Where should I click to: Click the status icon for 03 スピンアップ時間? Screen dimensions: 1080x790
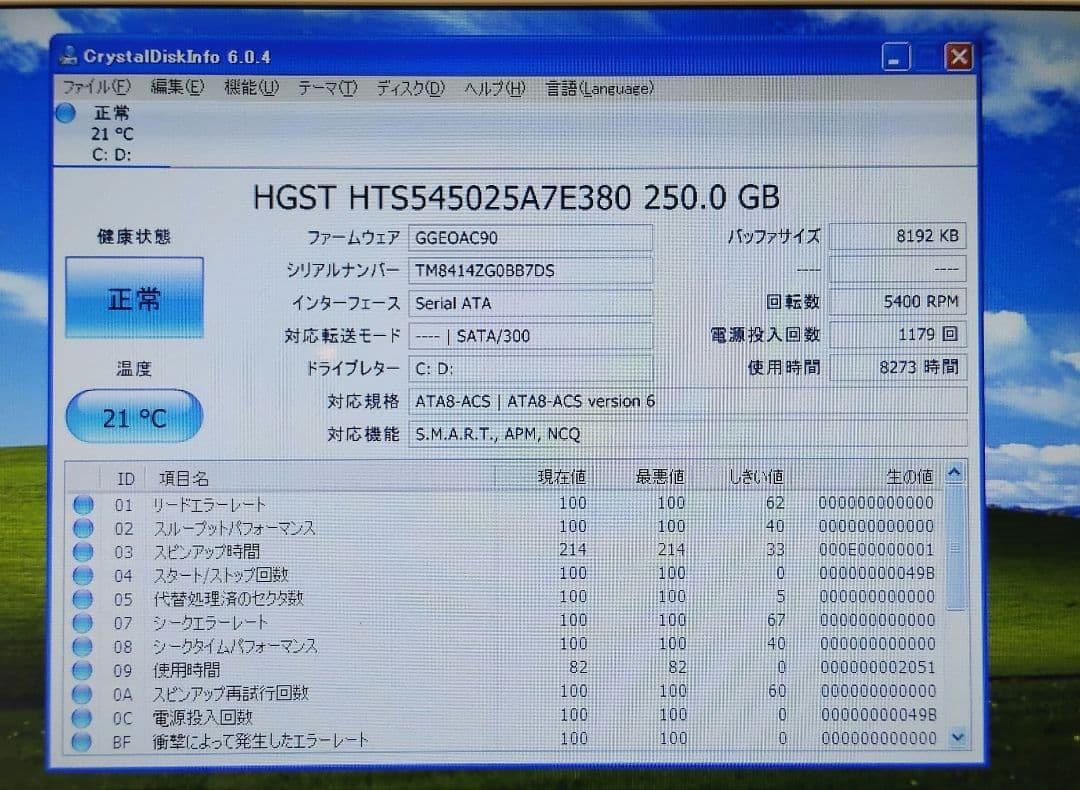(83, 552)
